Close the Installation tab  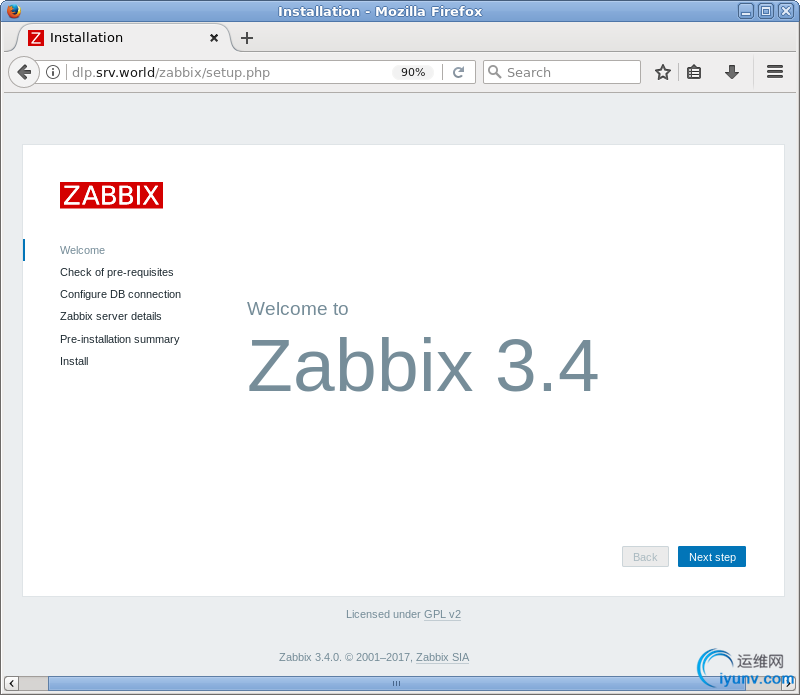click(214, 38)
